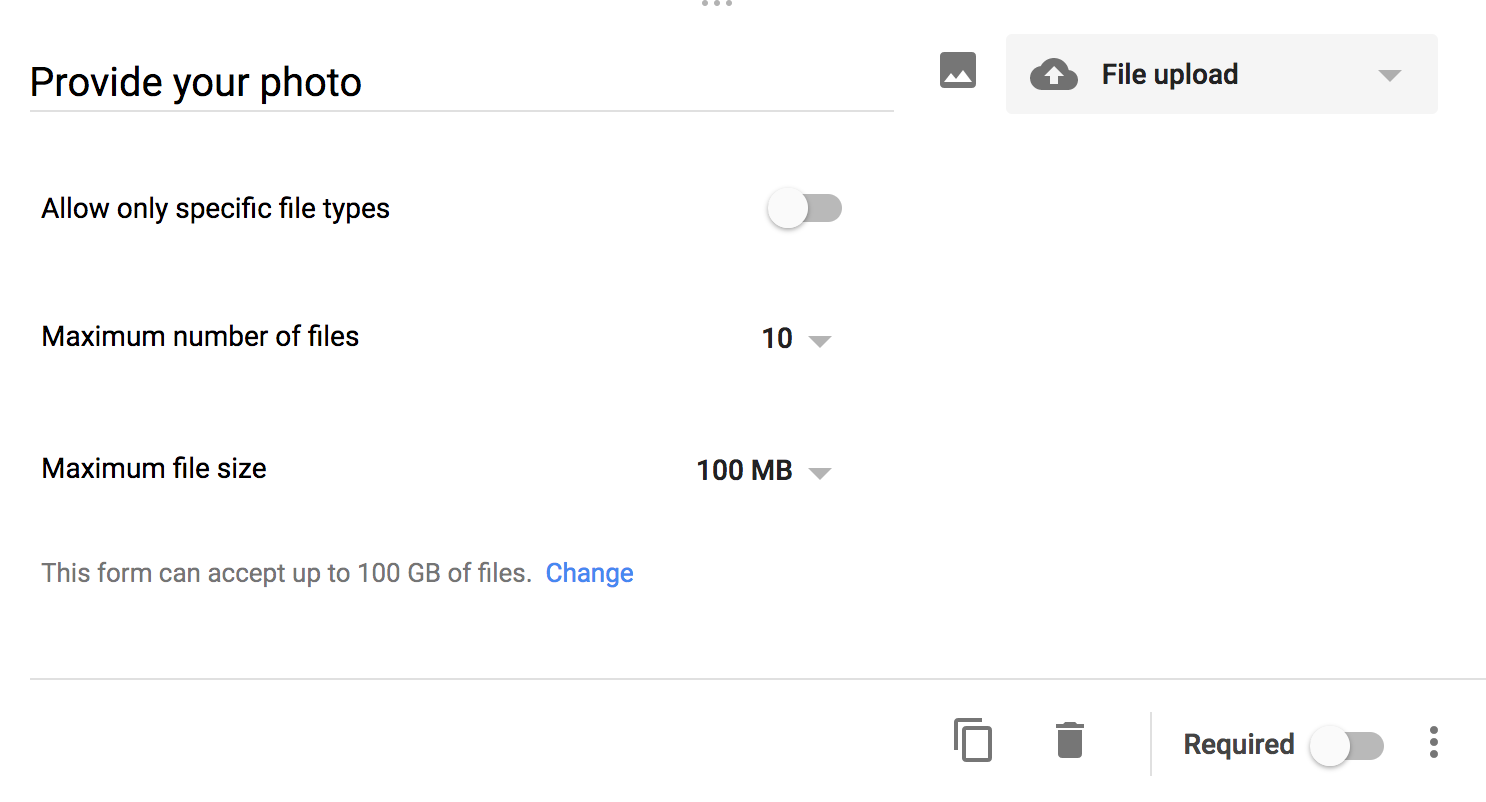Expand the question type arrow next to File upload
1486x802 pixels.
click(x=1389, y=76)
